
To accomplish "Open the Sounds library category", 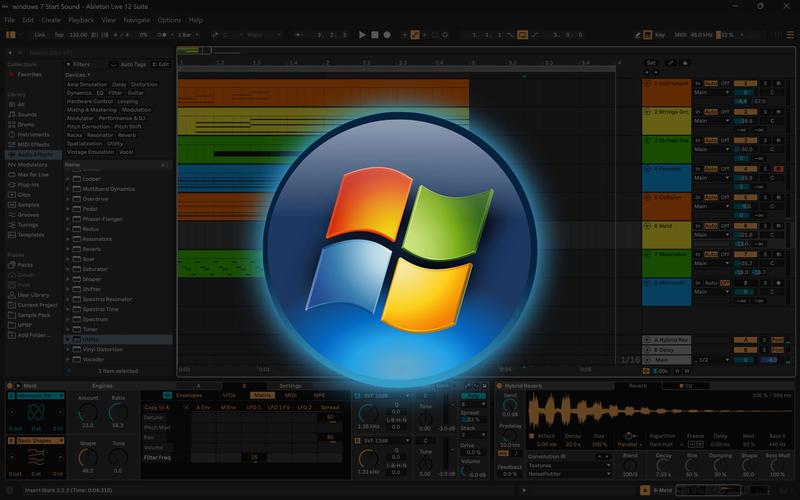I will click(28, 114).
